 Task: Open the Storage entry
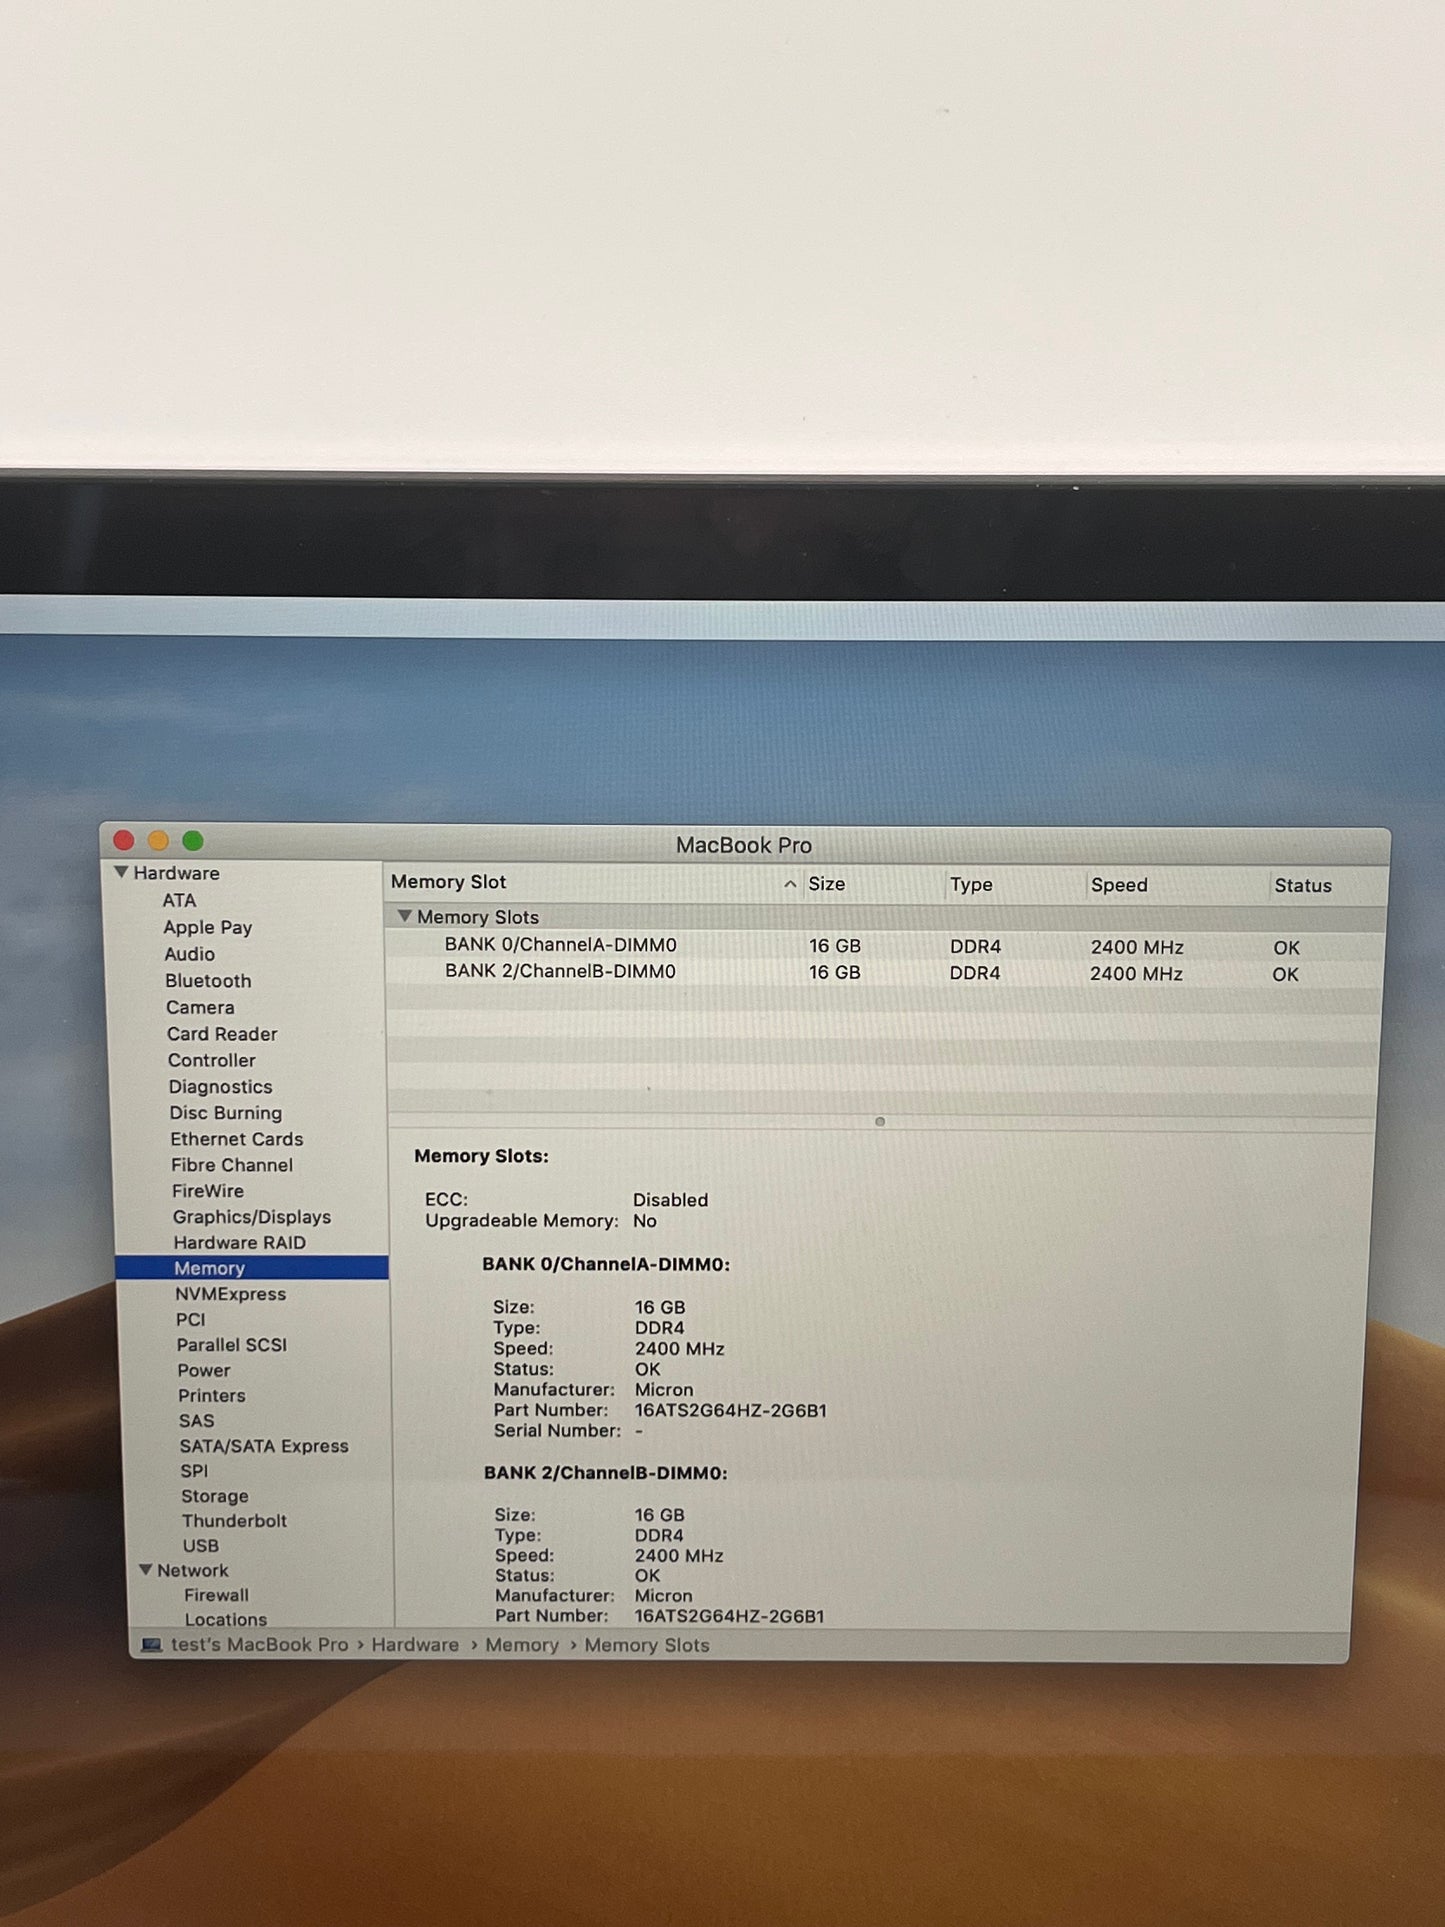pyautogui.click(x=214, y=1496)
